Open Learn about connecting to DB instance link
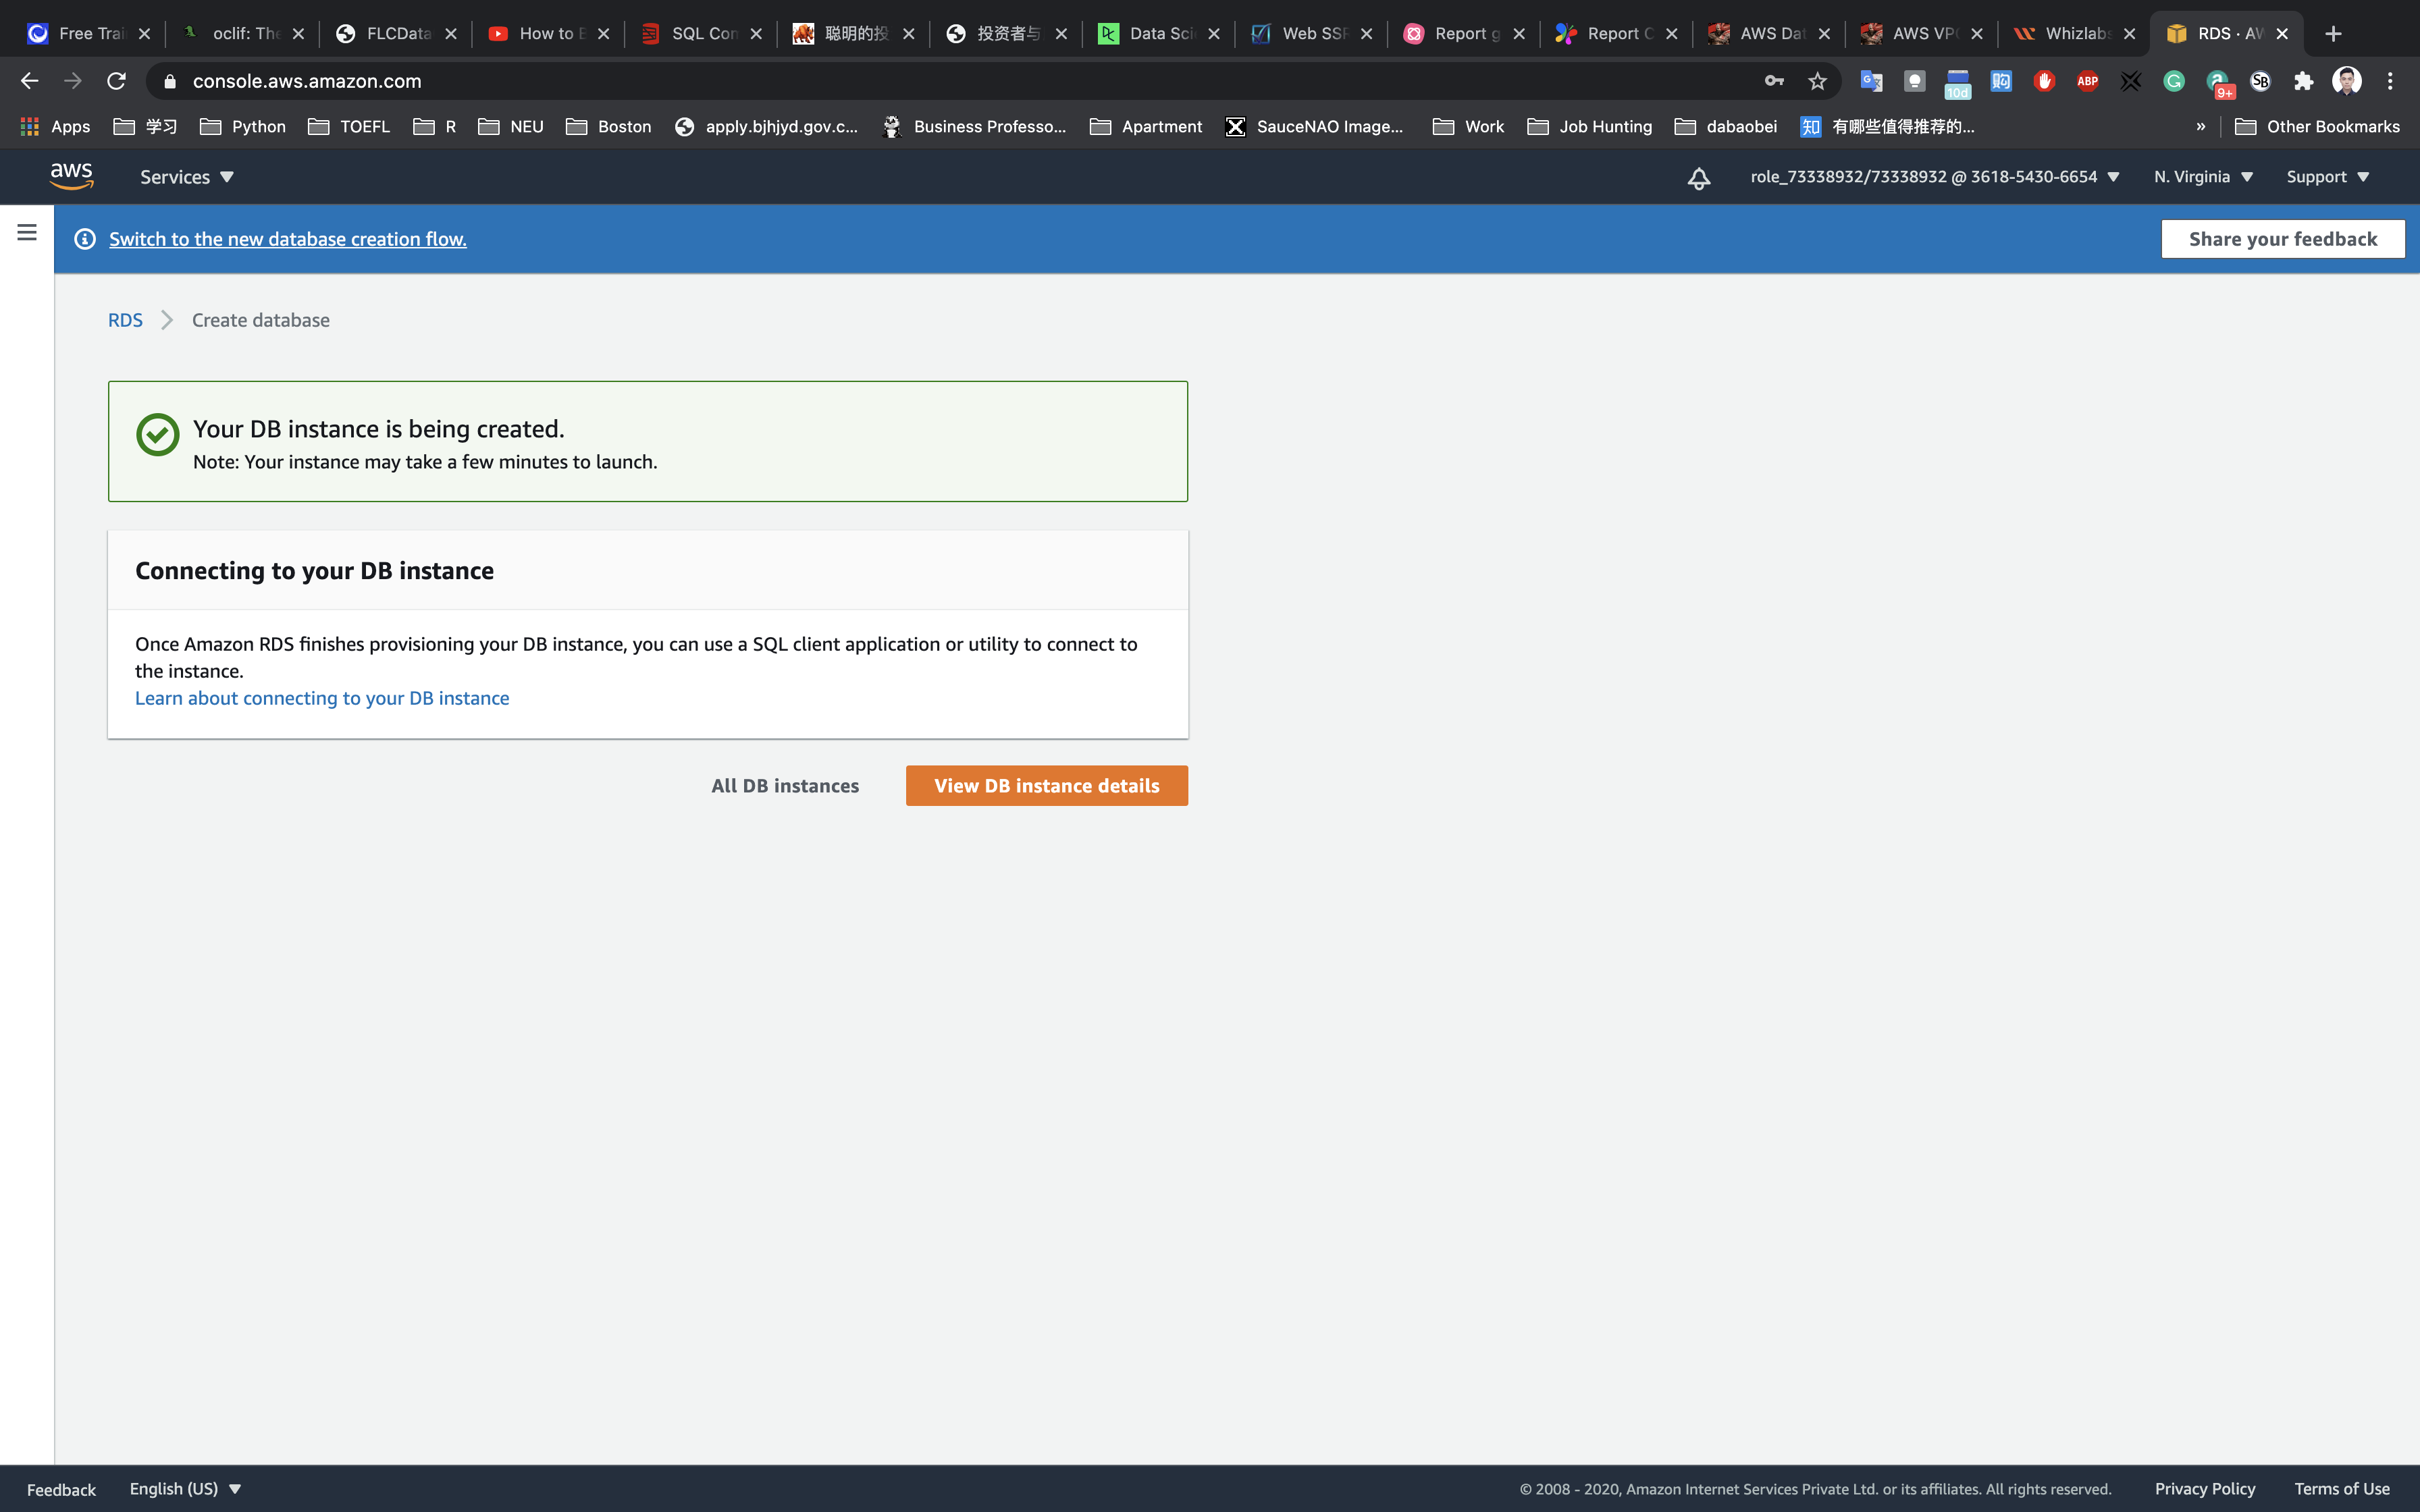The width and height of the screenshot is (2420, 1512). (322, 698)
